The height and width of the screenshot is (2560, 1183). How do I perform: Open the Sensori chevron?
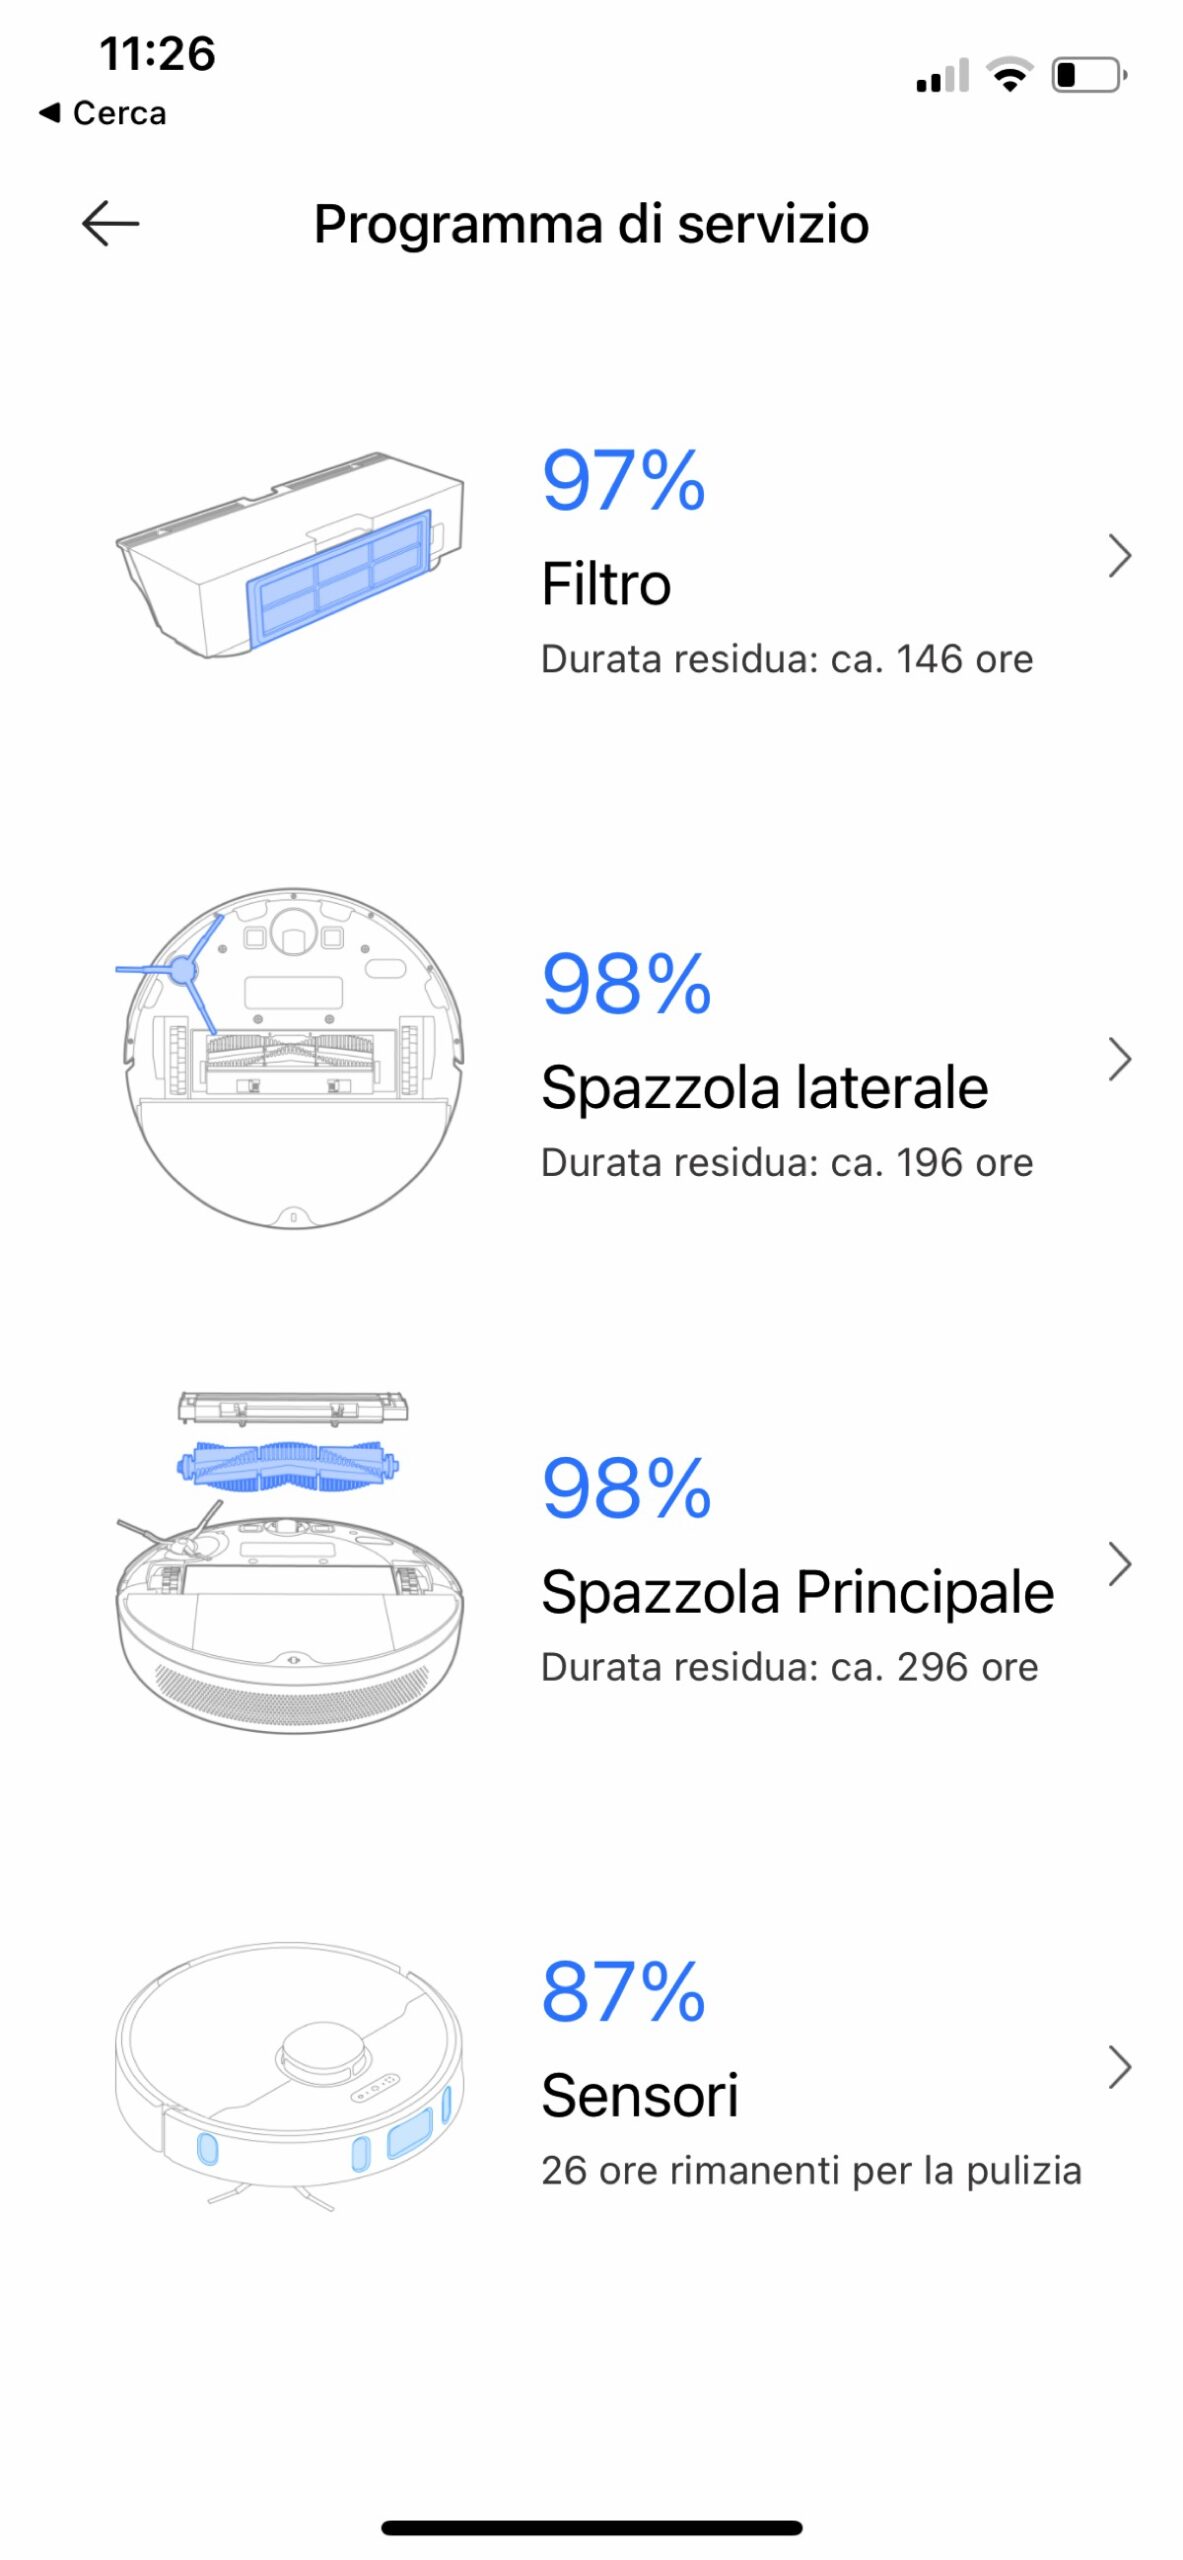tap(1119, 2067)
